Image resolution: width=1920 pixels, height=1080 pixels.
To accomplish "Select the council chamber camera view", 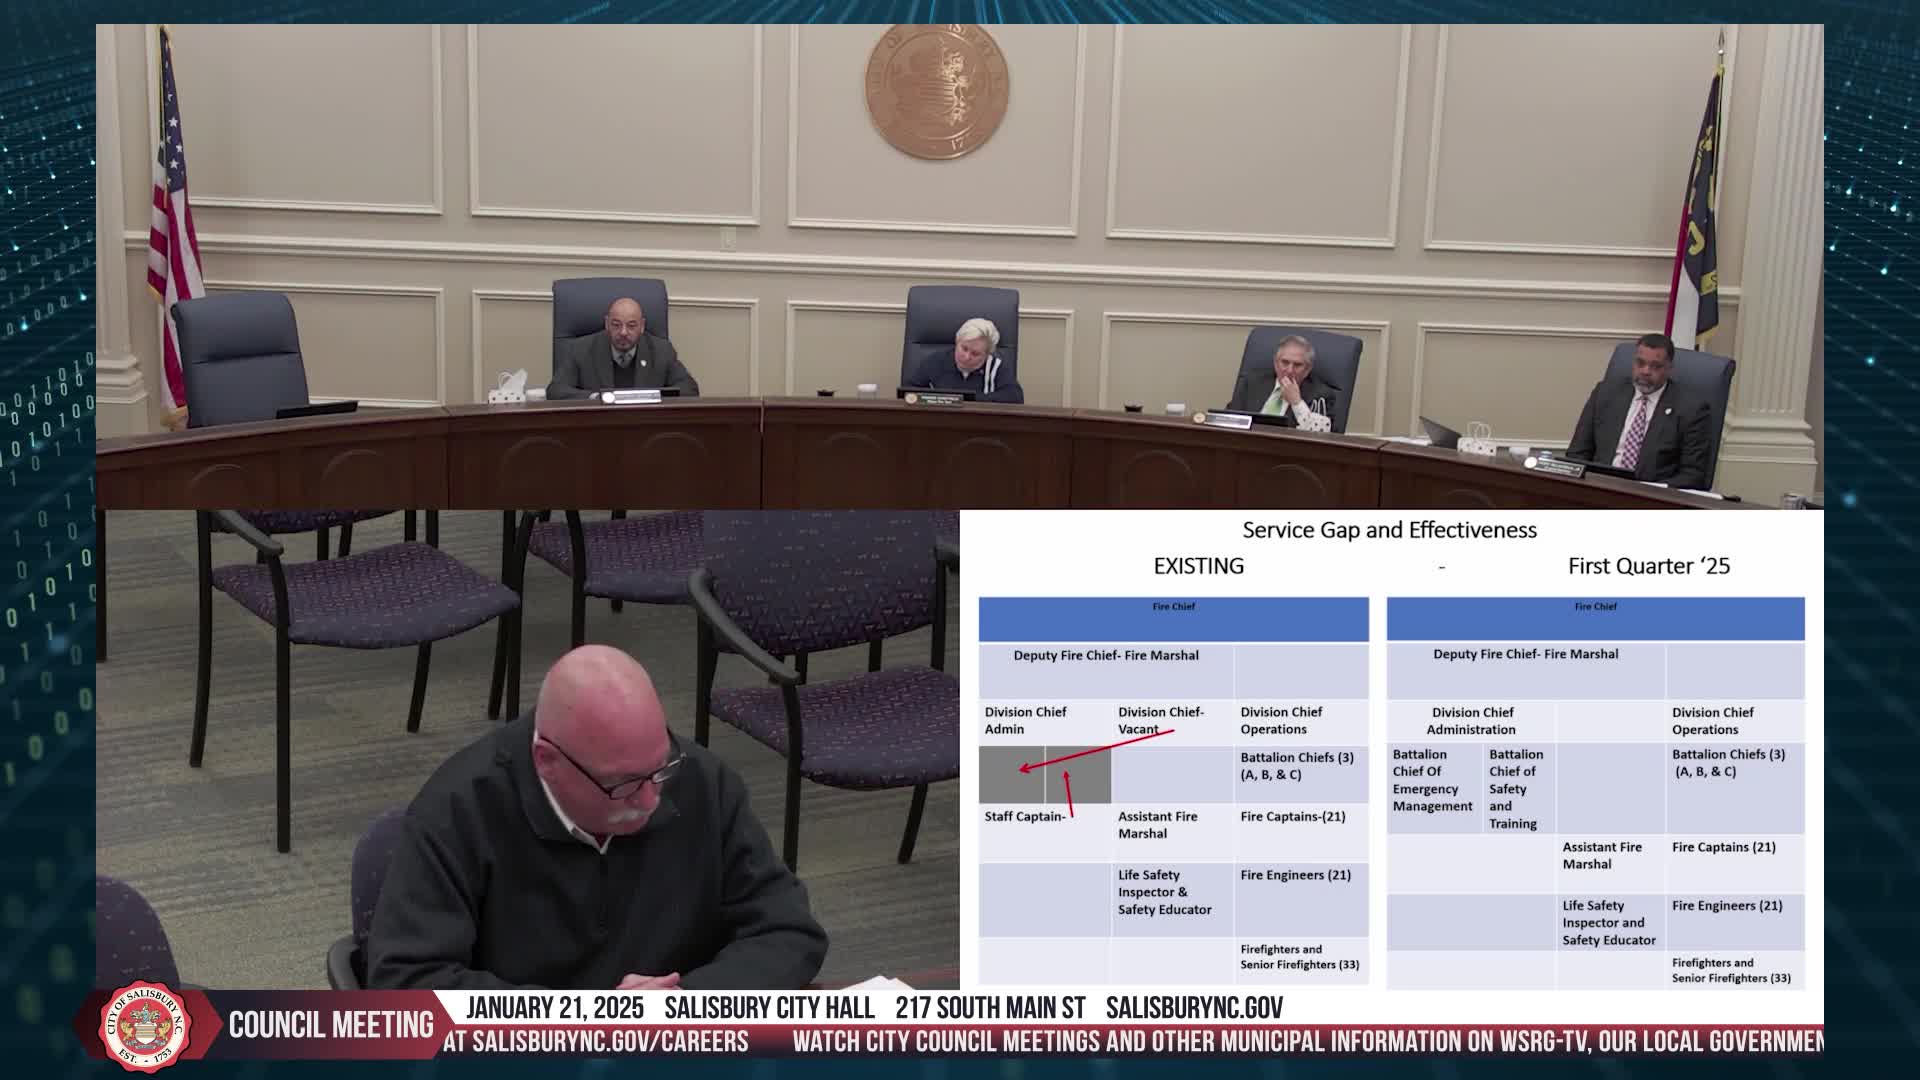I will coord(960,267).
